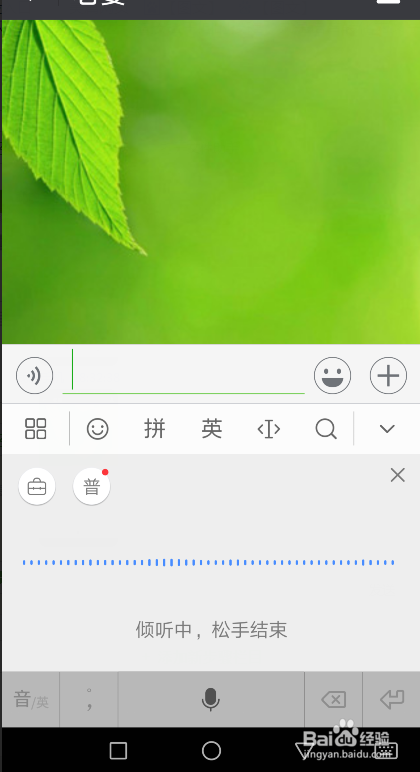Open the emoji smiley picker in chat bar
The width and height of the screenshot is (420, 772).
(332, 376)
